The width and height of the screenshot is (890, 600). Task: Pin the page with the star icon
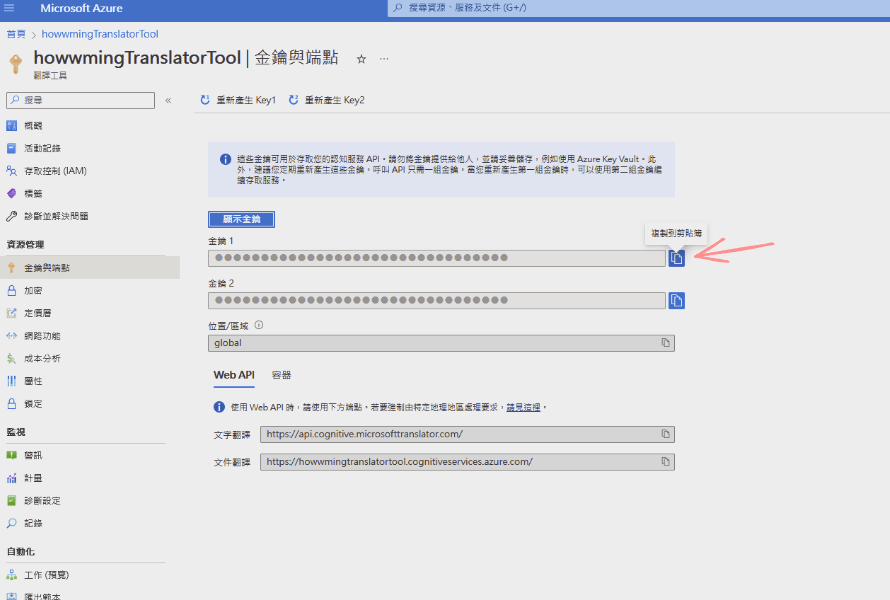click(361, 59)
